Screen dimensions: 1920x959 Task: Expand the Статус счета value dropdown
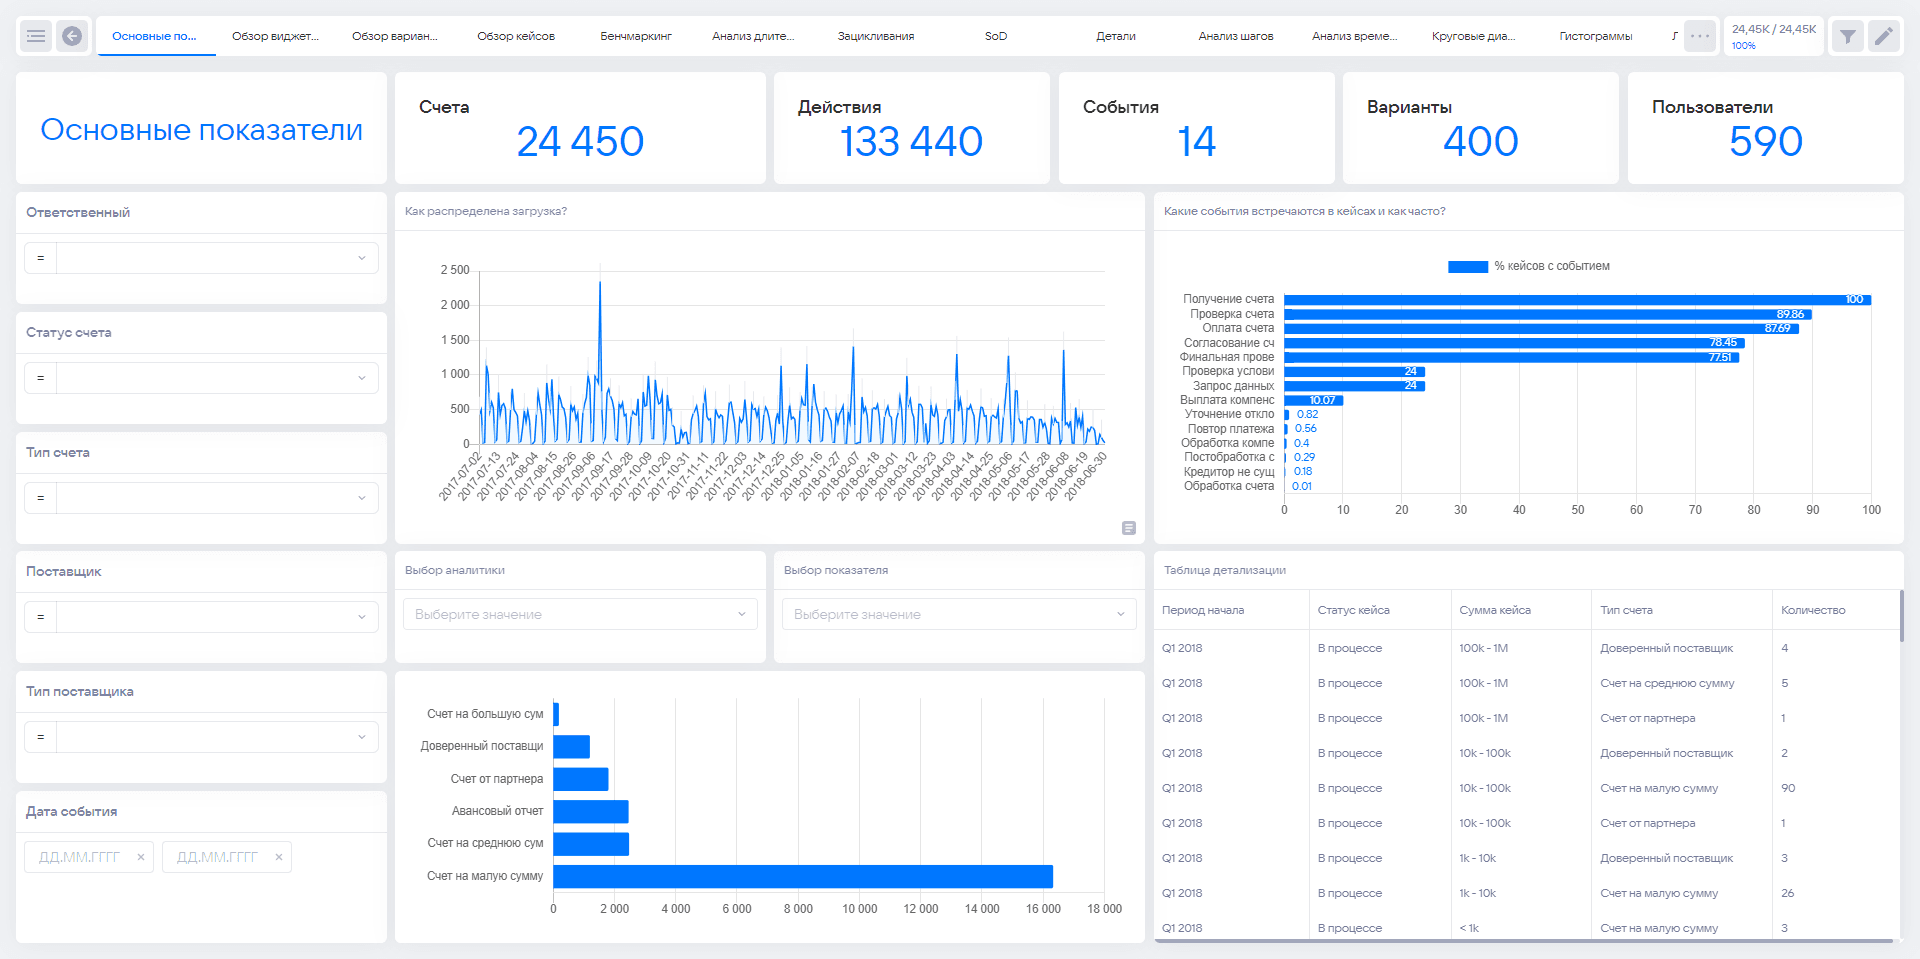(x=217, y=378)
